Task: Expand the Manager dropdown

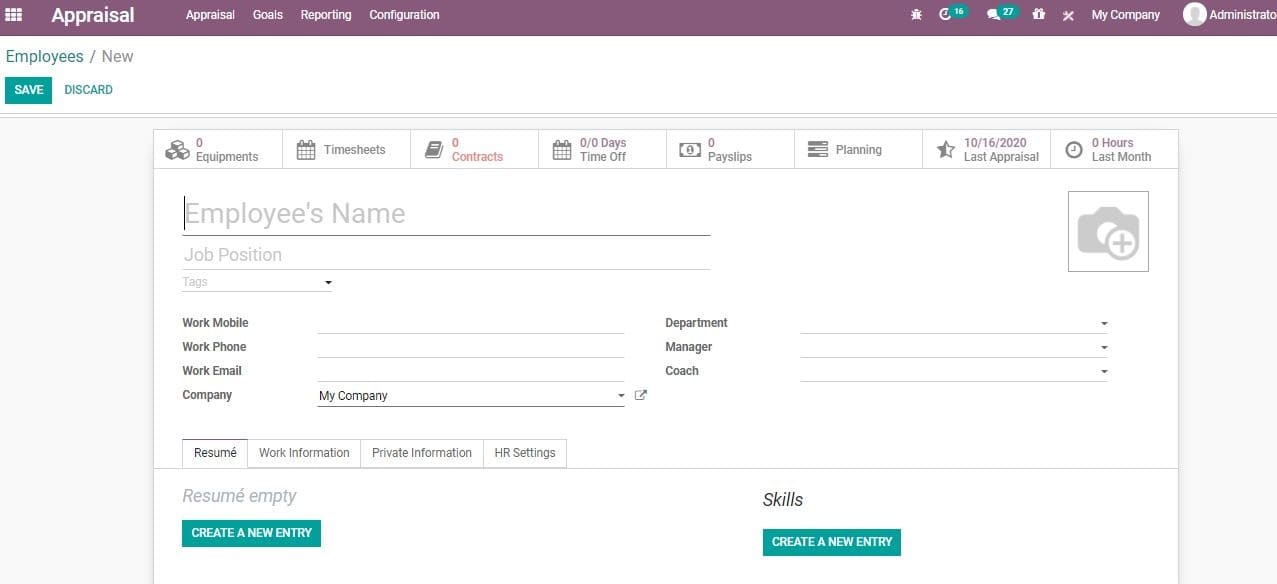Action: point(1104,348)
